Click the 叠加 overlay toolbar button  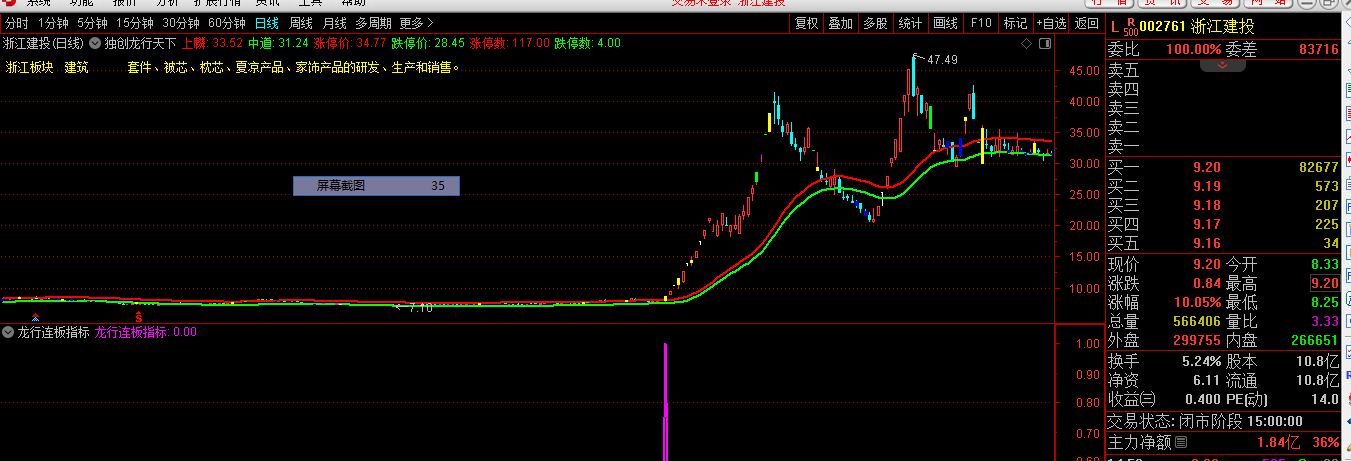(841, 23)
